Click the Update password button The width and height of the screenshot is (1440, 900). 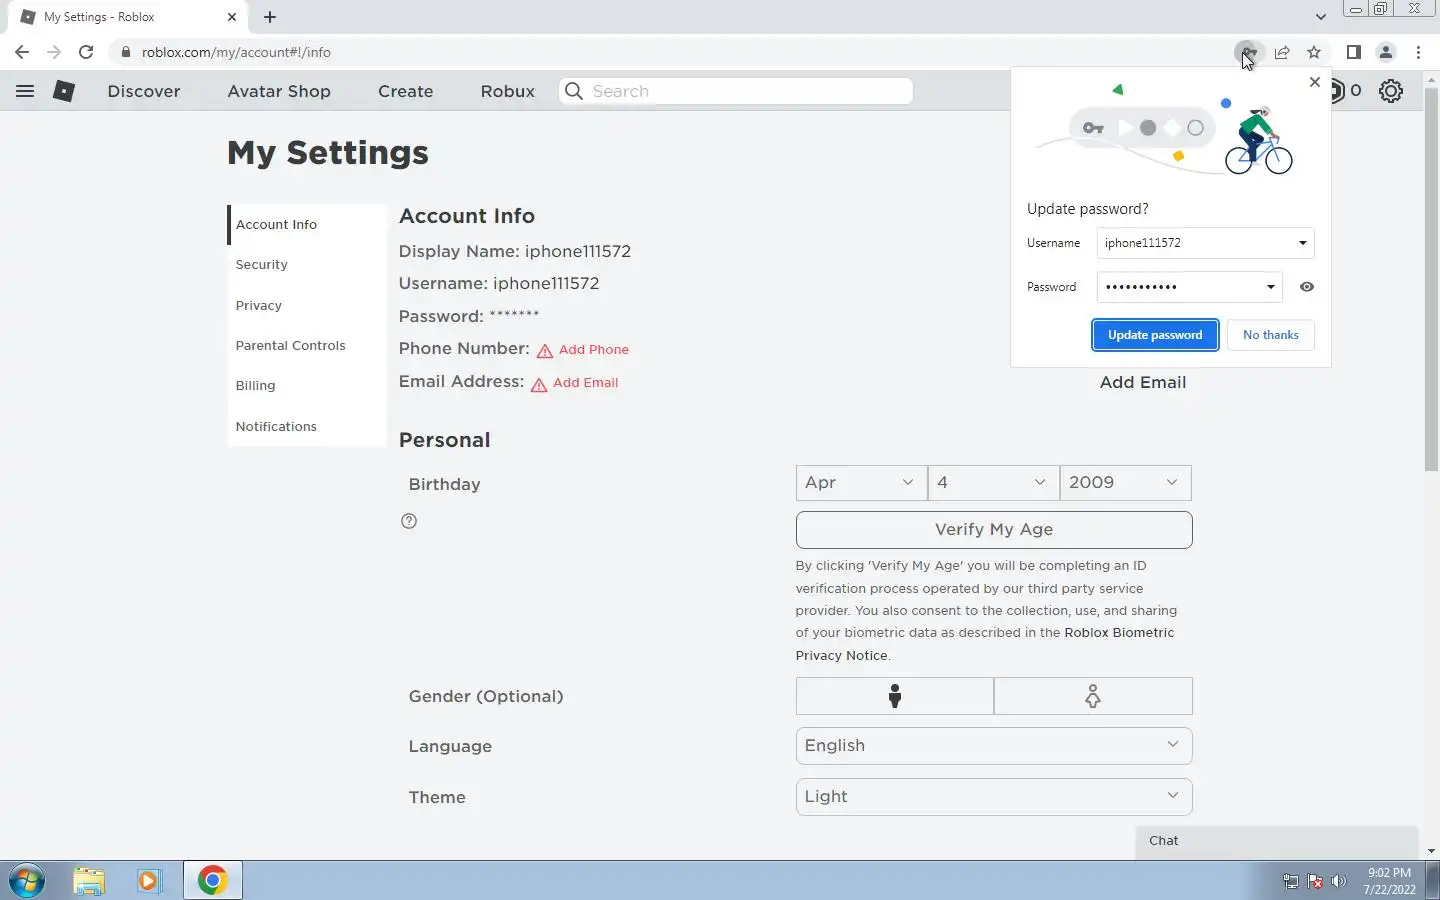[x=1155, y=335]
